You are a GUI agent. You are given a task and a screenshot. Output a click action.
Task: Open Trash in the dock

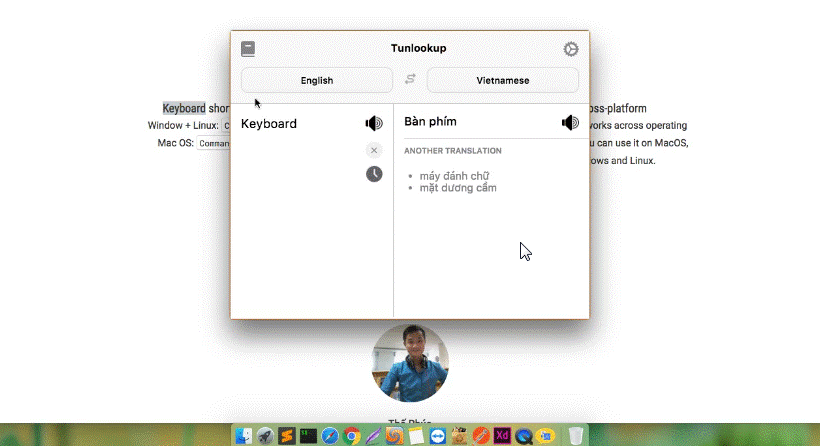575,436
